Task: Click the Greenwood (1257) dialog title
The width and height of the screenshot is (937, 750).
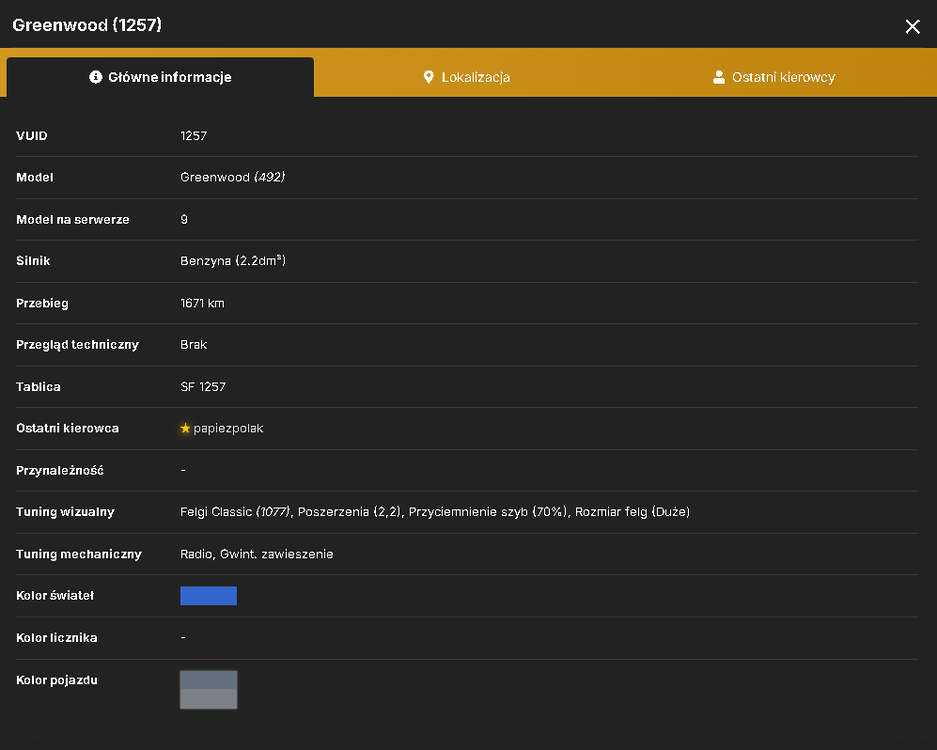Action: [x=87, y=25]
